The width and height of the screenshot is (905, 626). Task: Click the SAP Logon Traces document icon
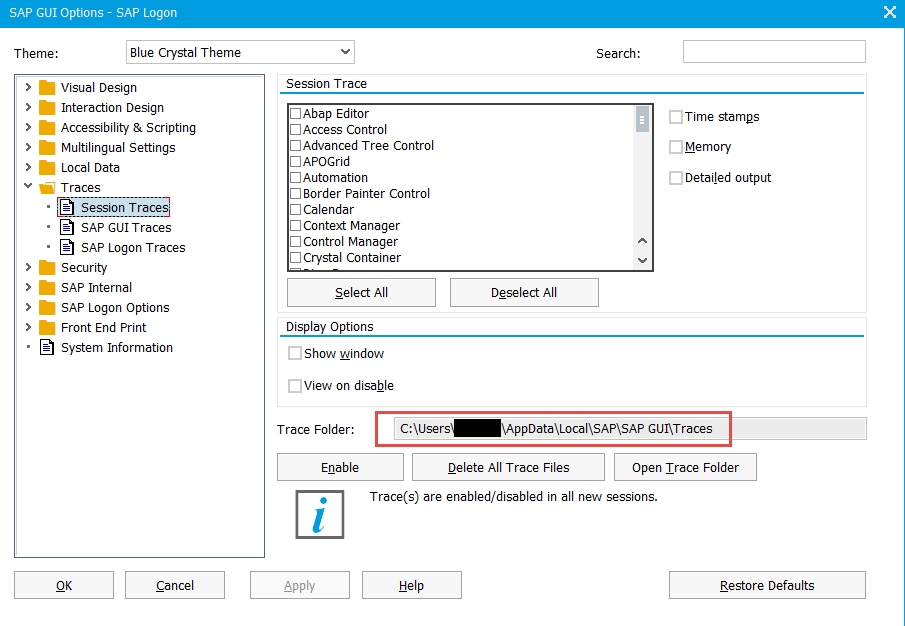(x=67, y=248)
